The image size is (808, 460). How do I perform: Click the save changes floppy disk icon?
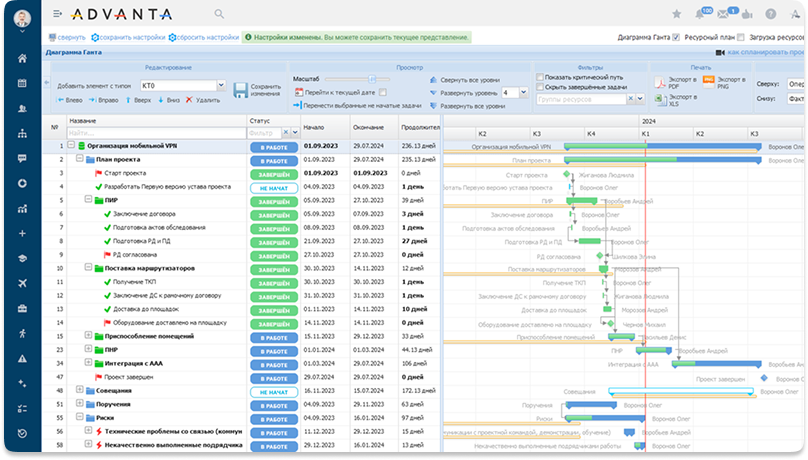click(240, 90)
